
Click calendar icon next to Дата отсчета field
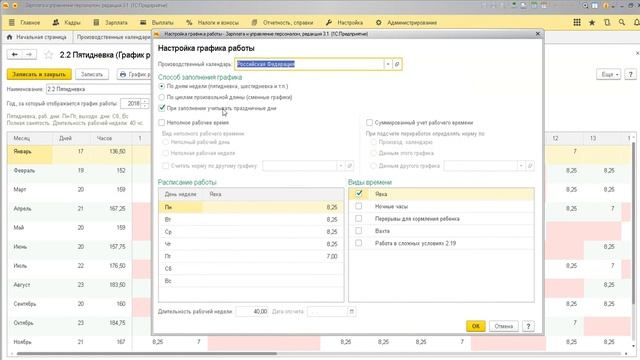pyautogui.click(x=351, y=311)
